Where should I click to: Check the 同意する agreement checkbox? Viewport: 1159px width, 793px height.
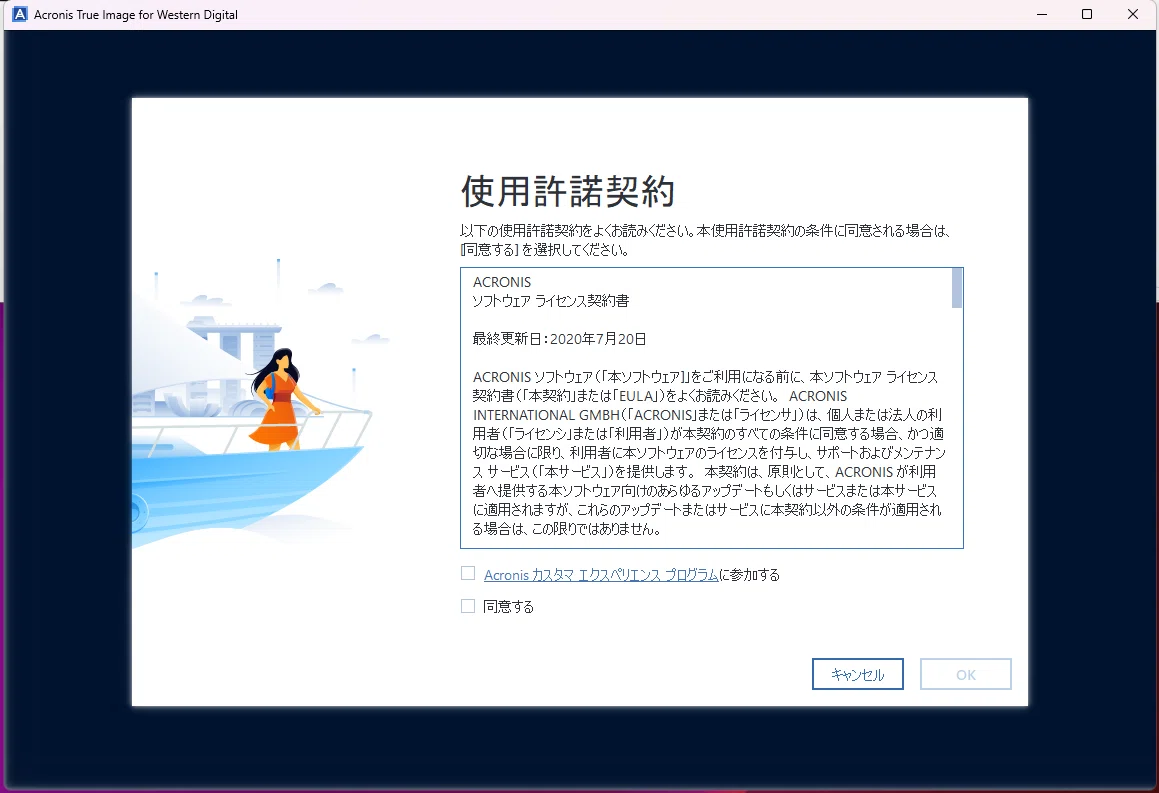pos(467,606)
